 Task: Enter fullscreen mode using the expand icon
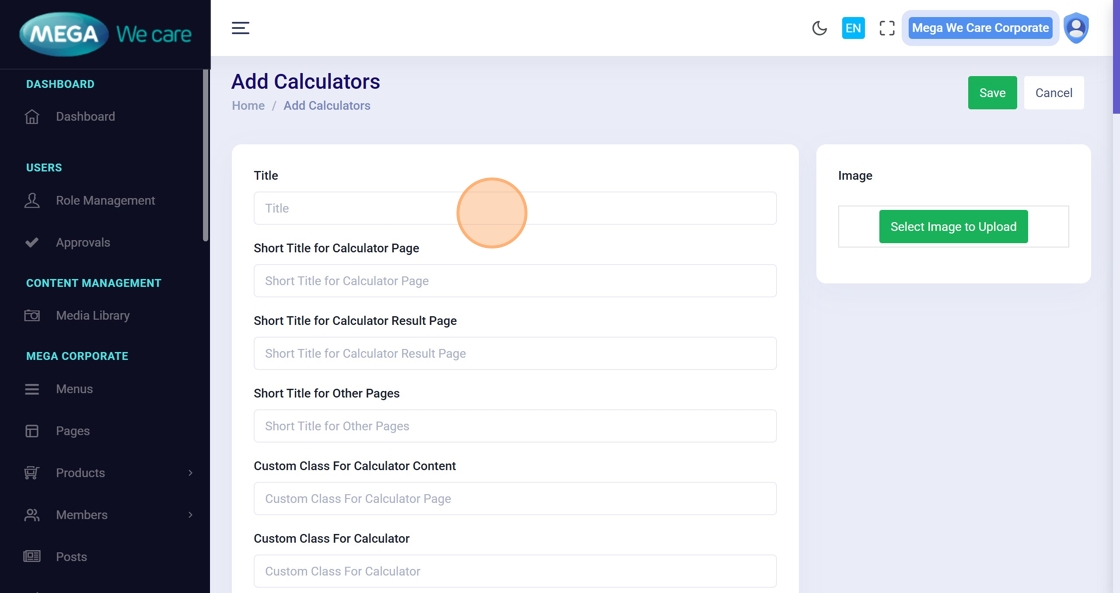887,28
